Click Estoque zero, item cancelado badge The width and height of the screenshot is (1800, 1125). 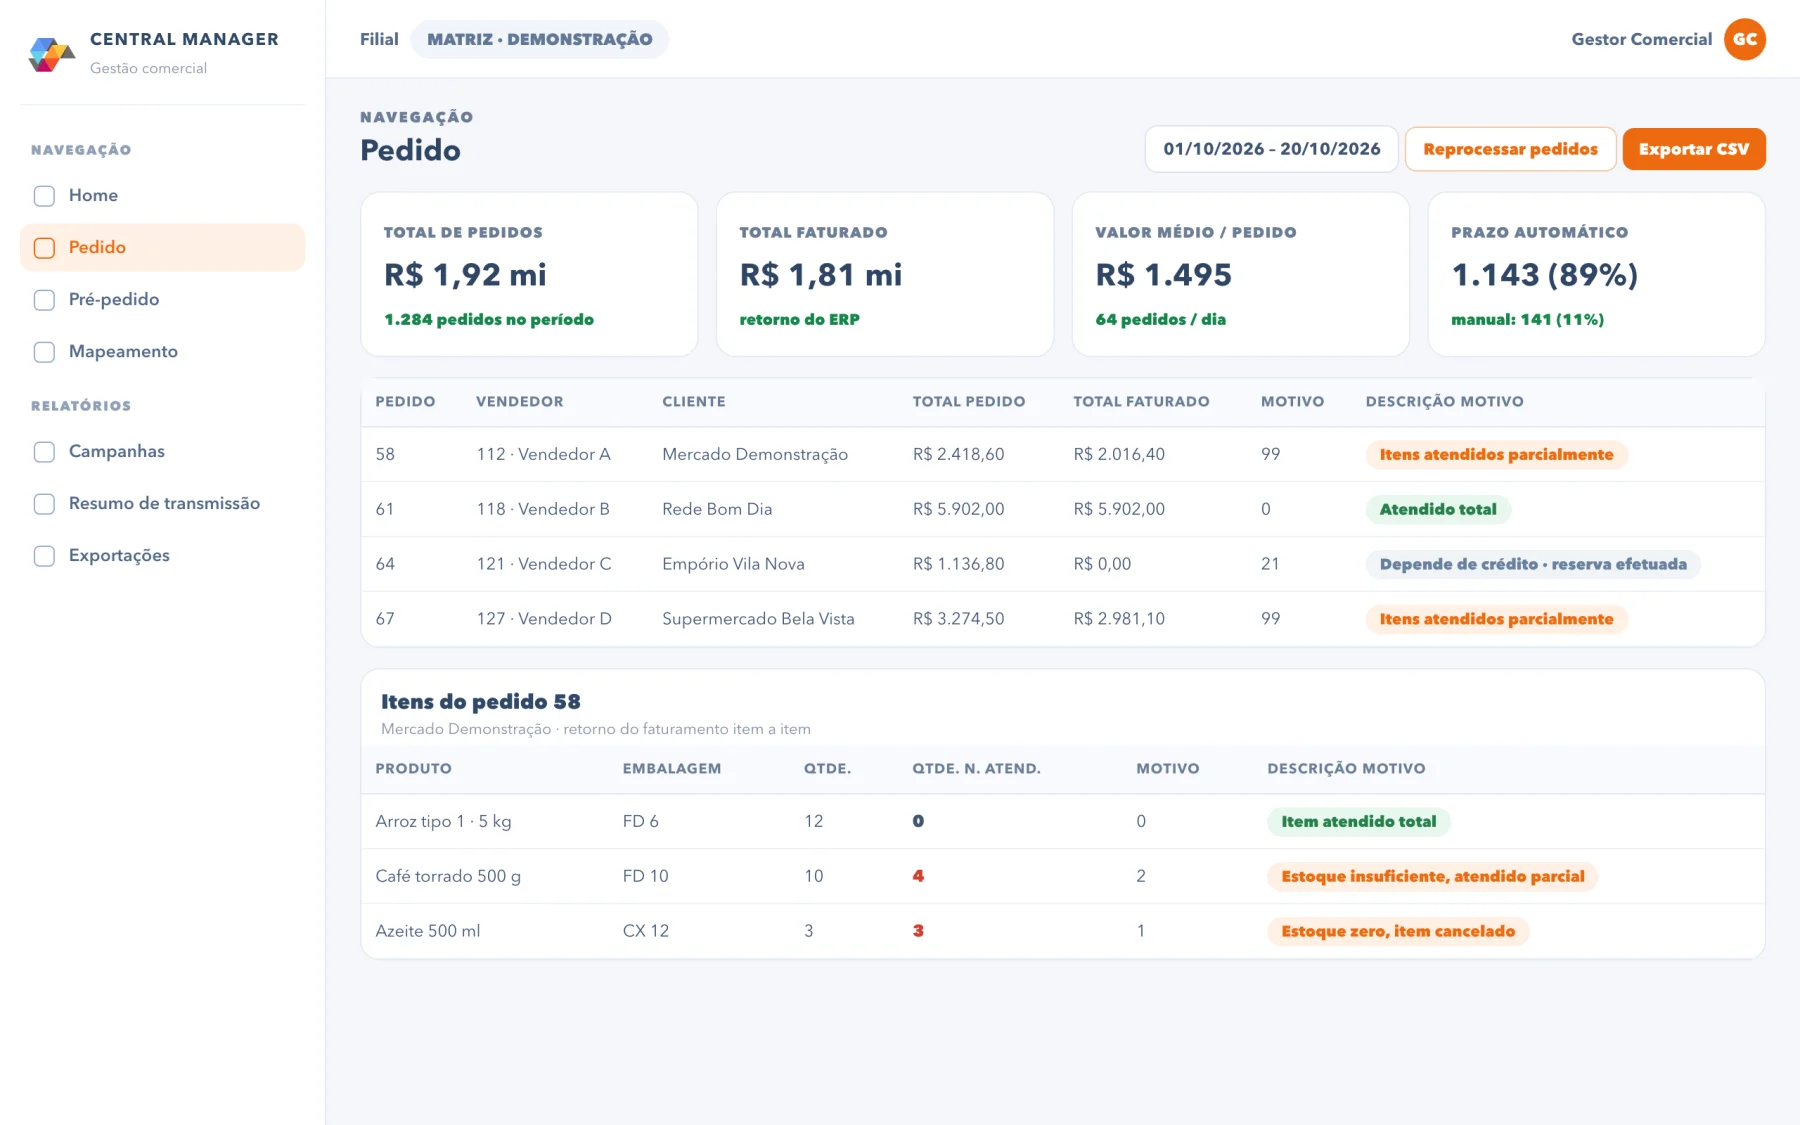click(1398, 931)
